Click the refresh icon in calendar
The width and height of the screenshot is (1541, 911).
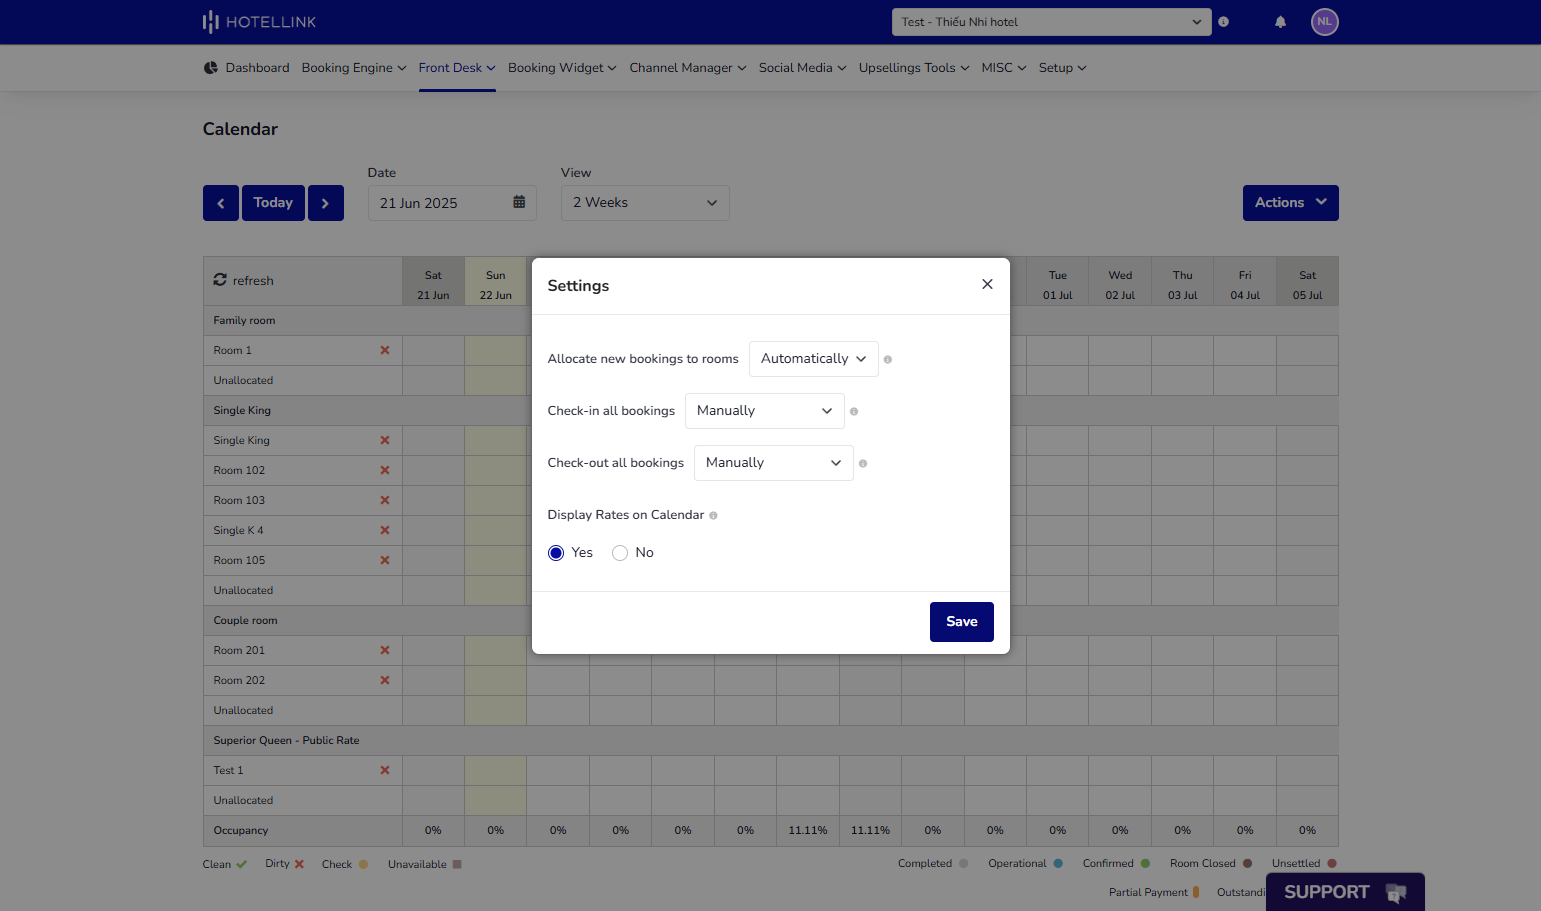click(x=220, y=280)
